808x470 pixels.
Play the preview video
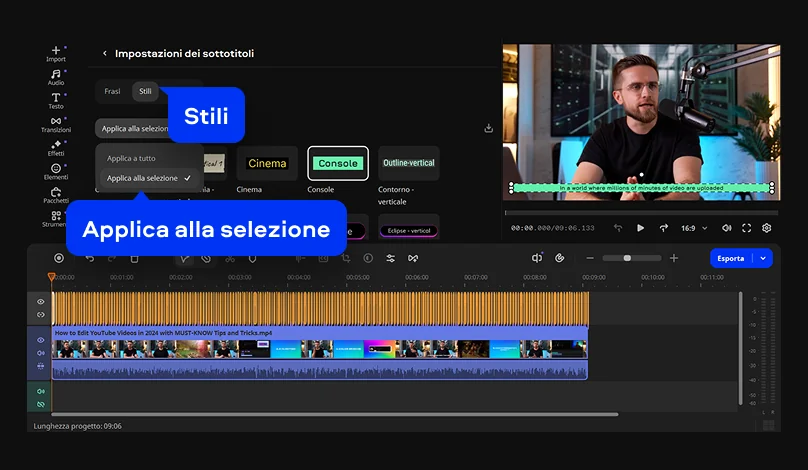(x=640, y=228)
